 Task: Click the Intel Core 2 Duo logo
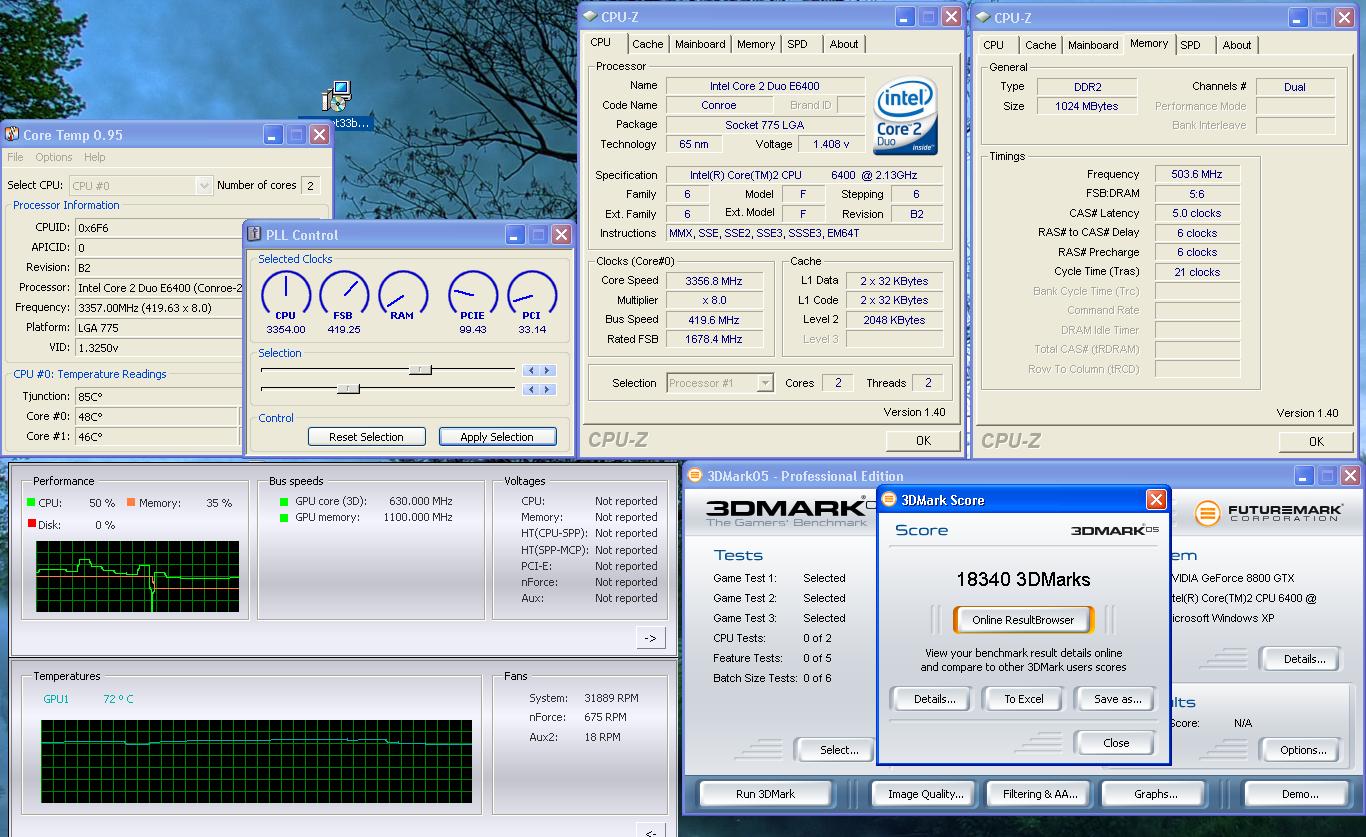(x=905, y=116)
